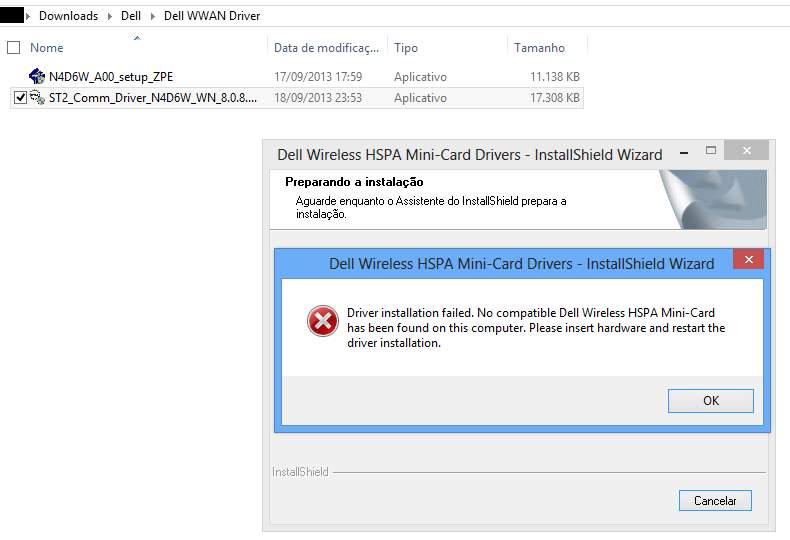The image size is (790, 540).
Task: Toggle the select-all checkbox beside Nome
Action: [x=14, y=48]
